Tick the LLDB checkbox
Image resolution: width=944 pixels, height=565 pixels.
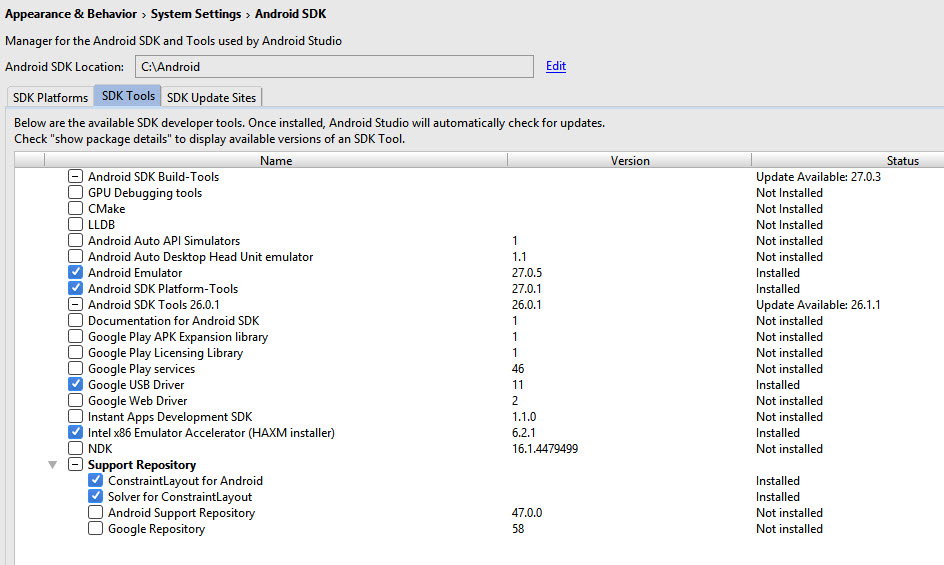[x=75, y=224]
